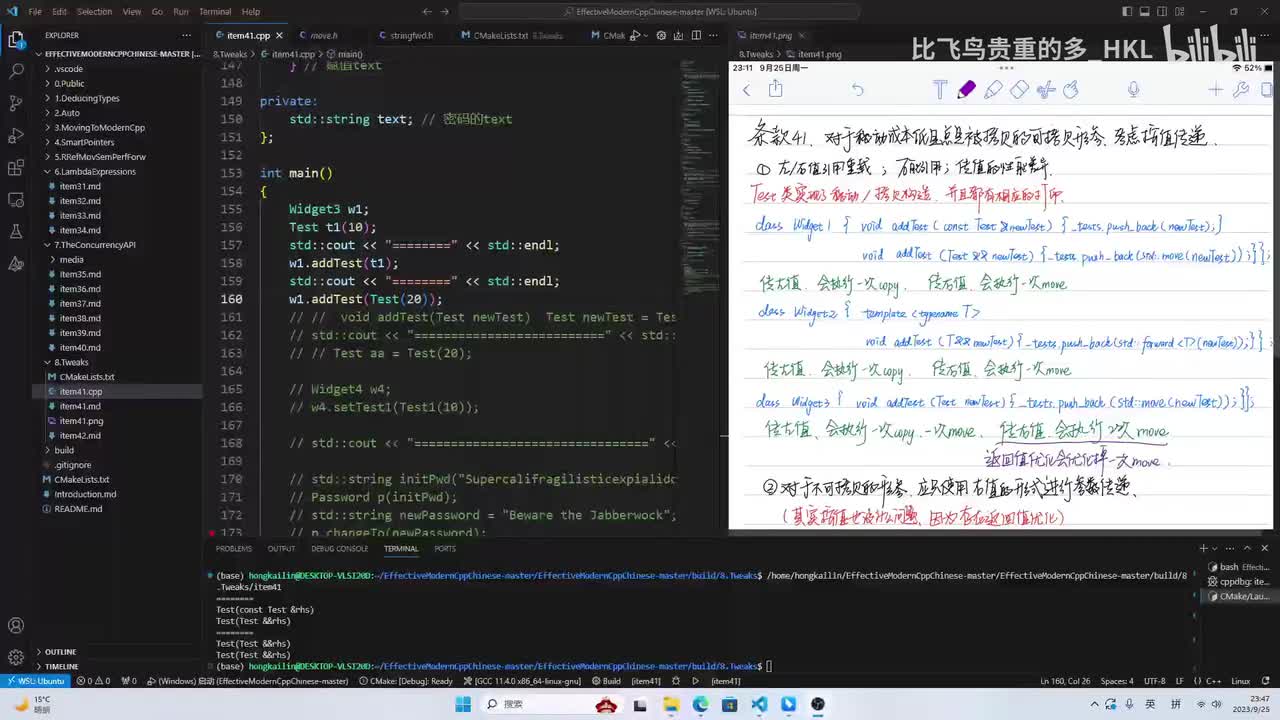The height and width of the screenshot is (720, 1280).
Task: Select the GCC 11.4.0 kit status item
Action: tap(521, 681)
